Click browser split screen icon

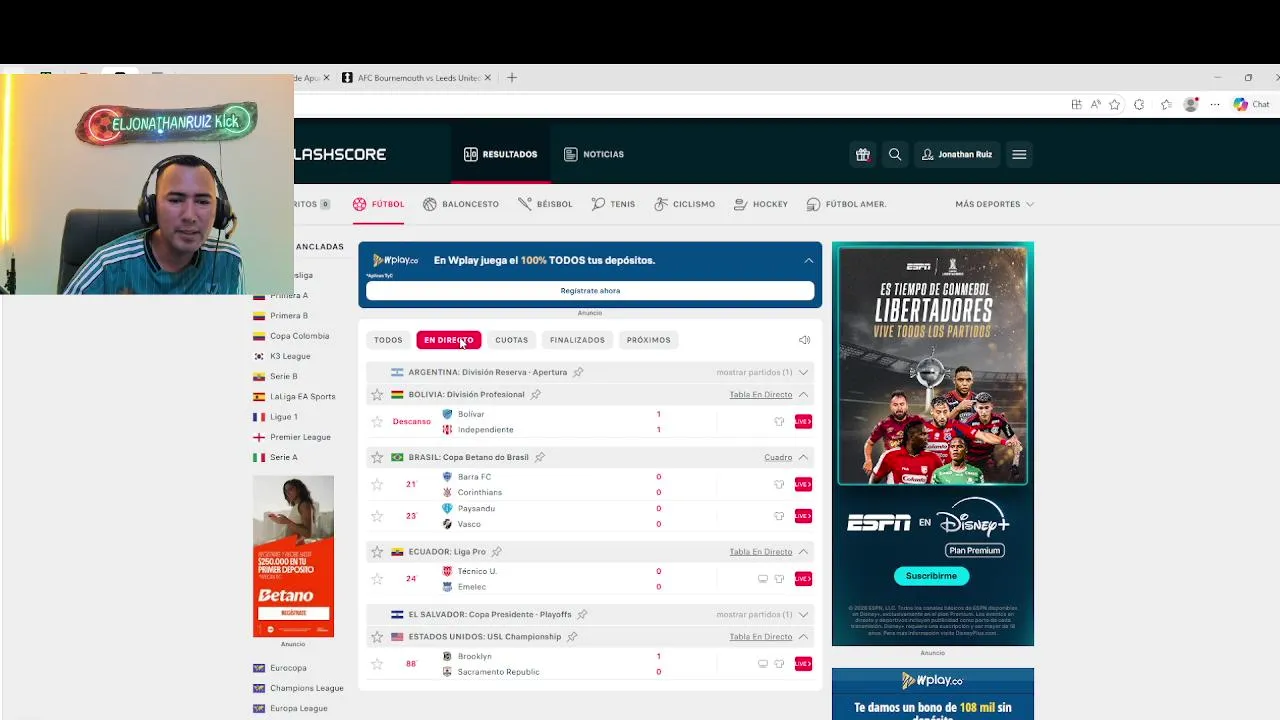1076,104
